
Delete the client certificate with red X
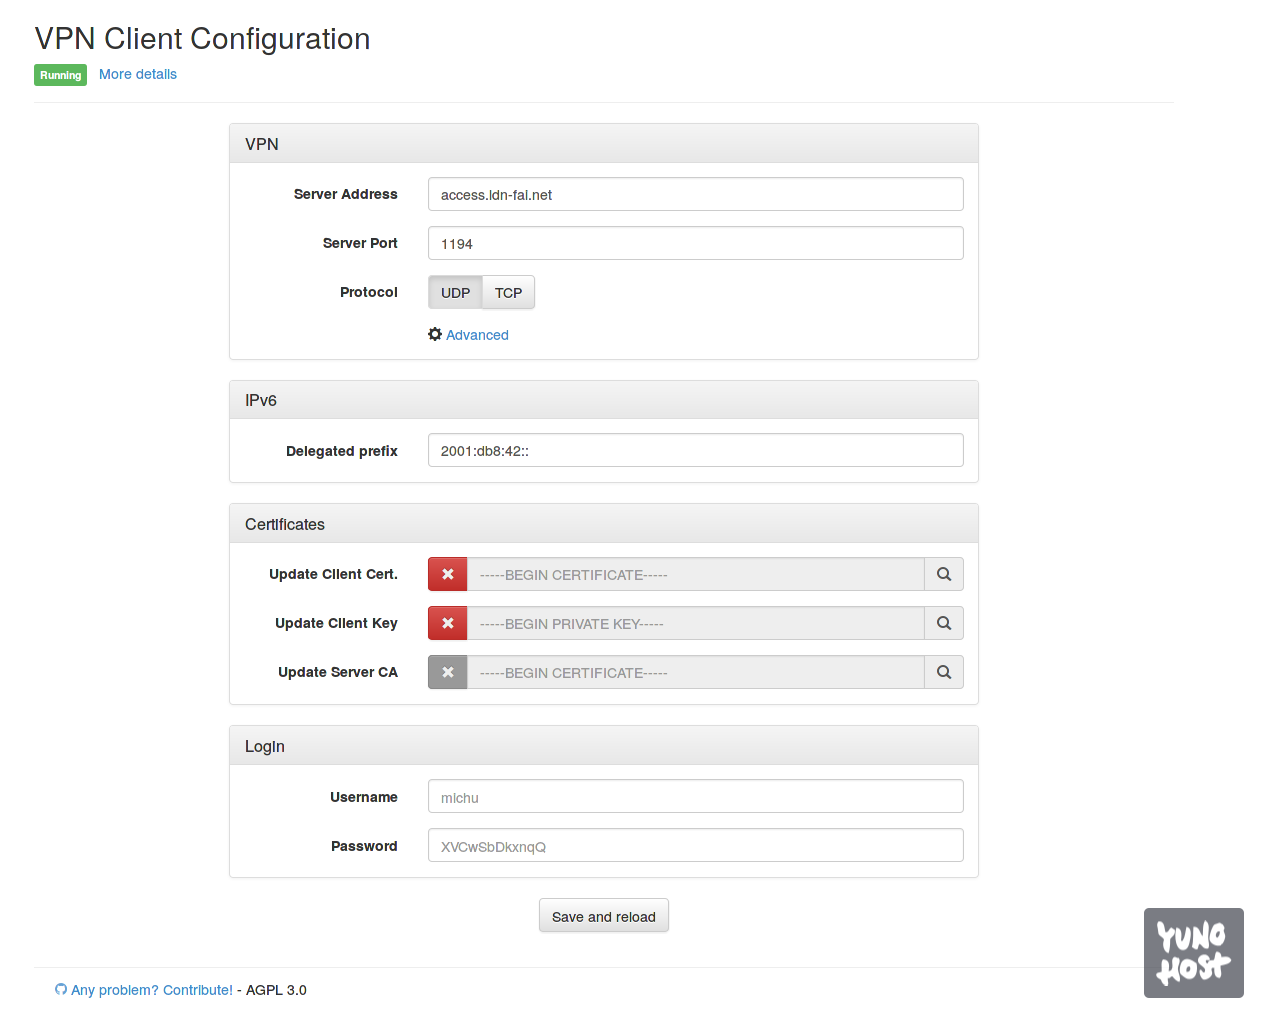pyautogui.click(x=447, y=574)
